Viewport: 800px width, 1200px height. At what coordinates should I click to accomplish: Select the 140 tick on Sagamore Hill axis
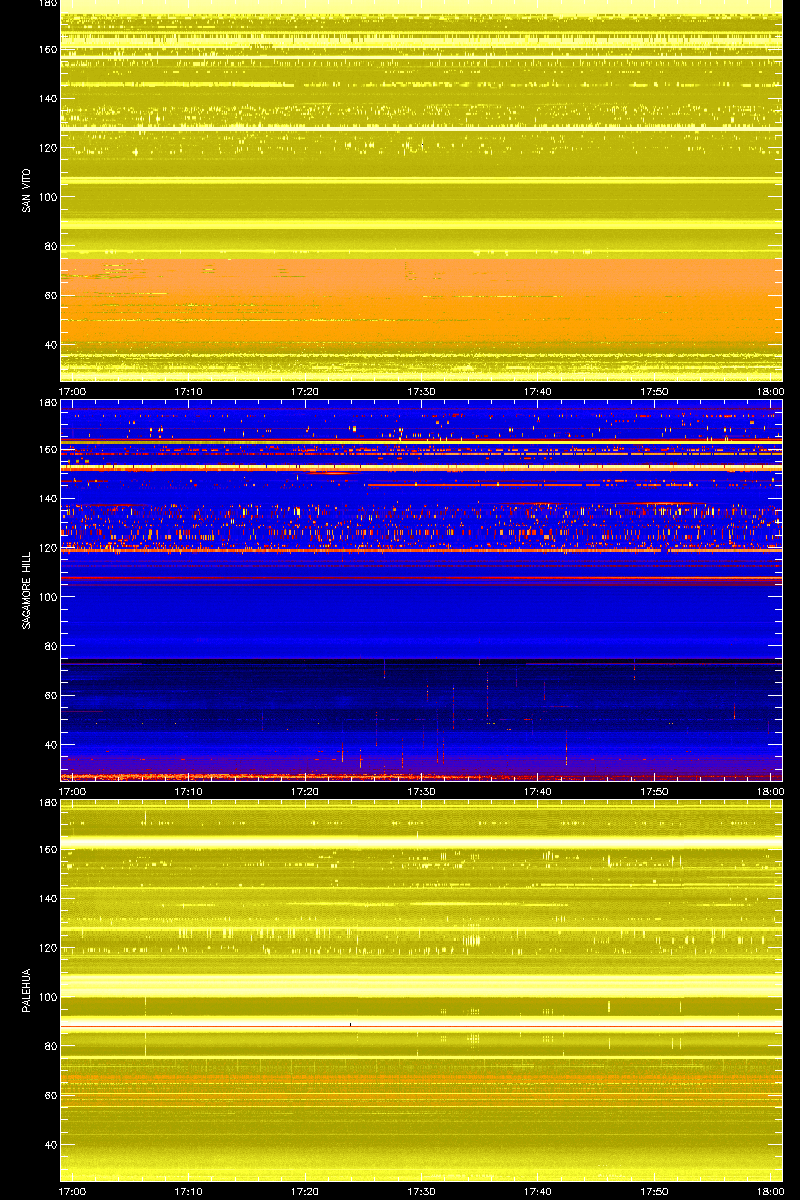[x=47, y=498]
